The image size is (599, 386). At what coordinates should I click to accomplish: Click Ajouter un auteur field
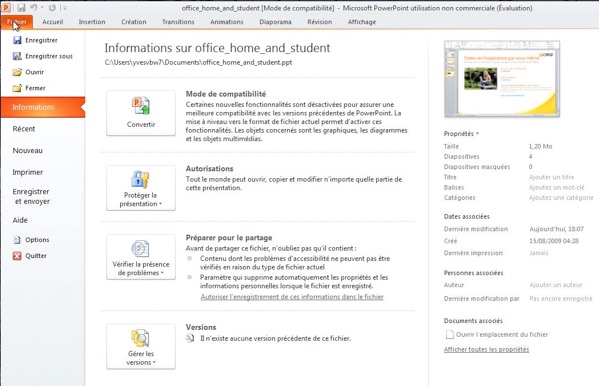pos(556,285)
